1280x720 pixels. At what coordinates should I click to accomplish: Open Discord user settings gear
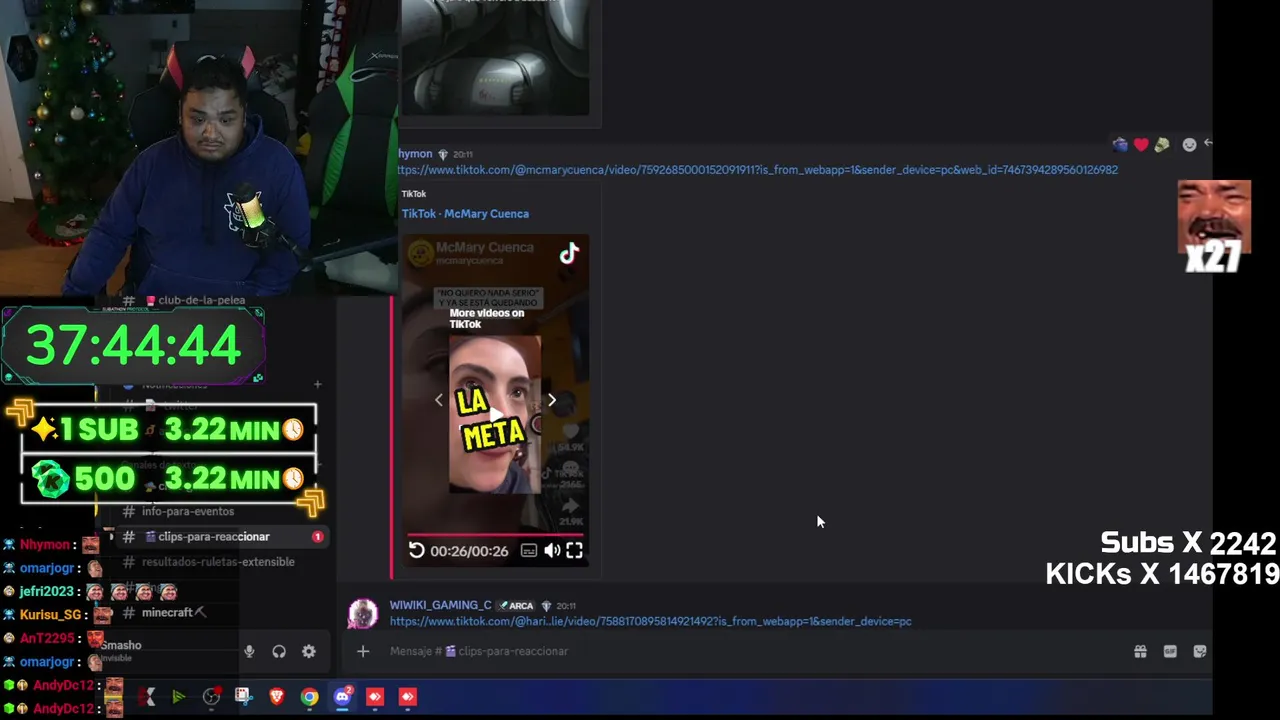point(309,652)
